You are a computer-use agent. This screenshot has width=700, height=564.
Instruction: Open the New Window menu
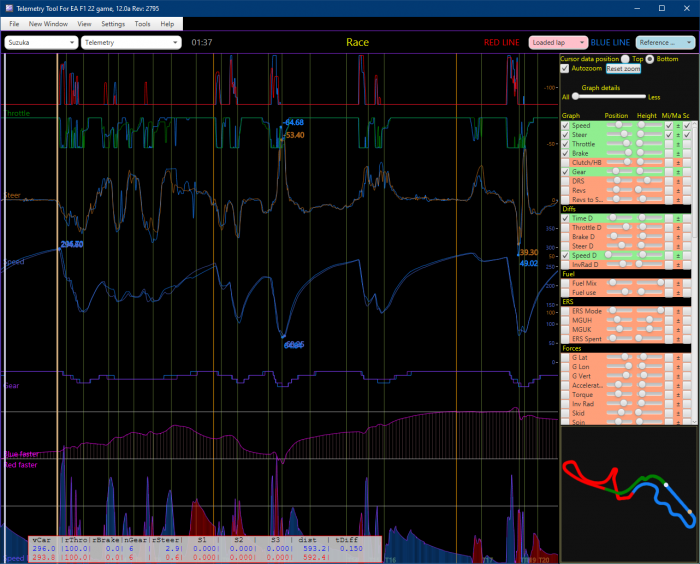[48, 24]
